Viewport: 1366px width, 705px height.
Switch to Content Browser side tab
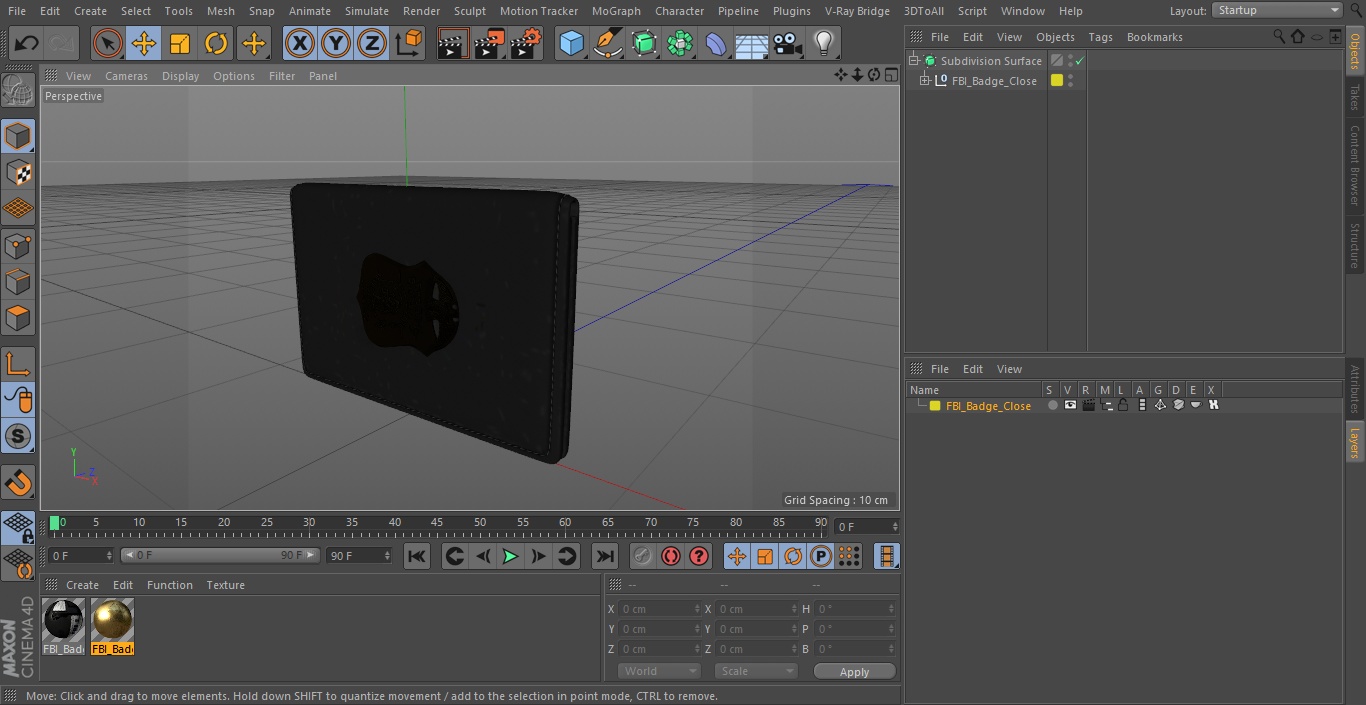point(1355,165)
